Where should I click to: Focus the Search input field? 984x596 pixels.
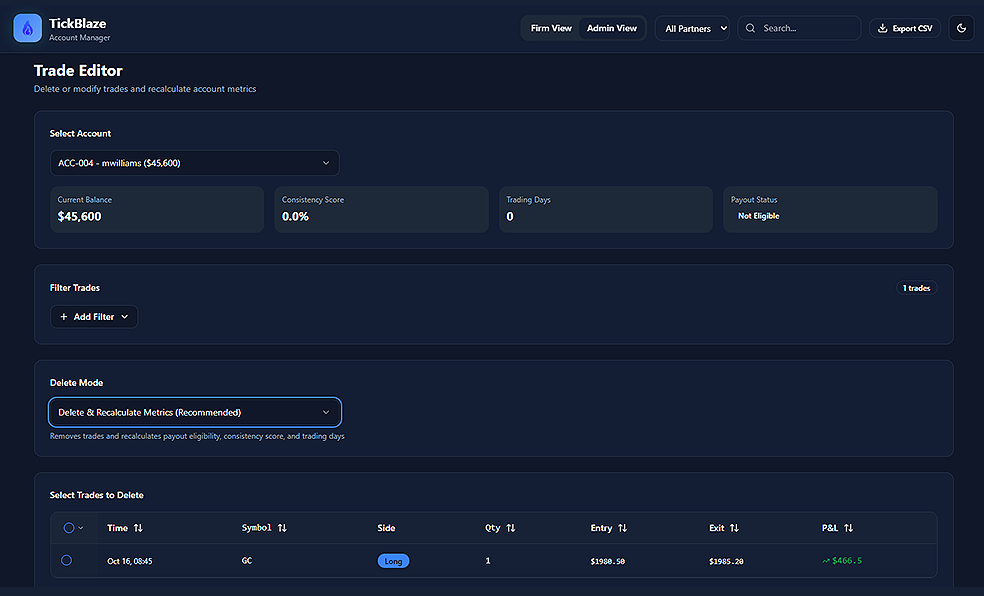[x=807, y=28]
